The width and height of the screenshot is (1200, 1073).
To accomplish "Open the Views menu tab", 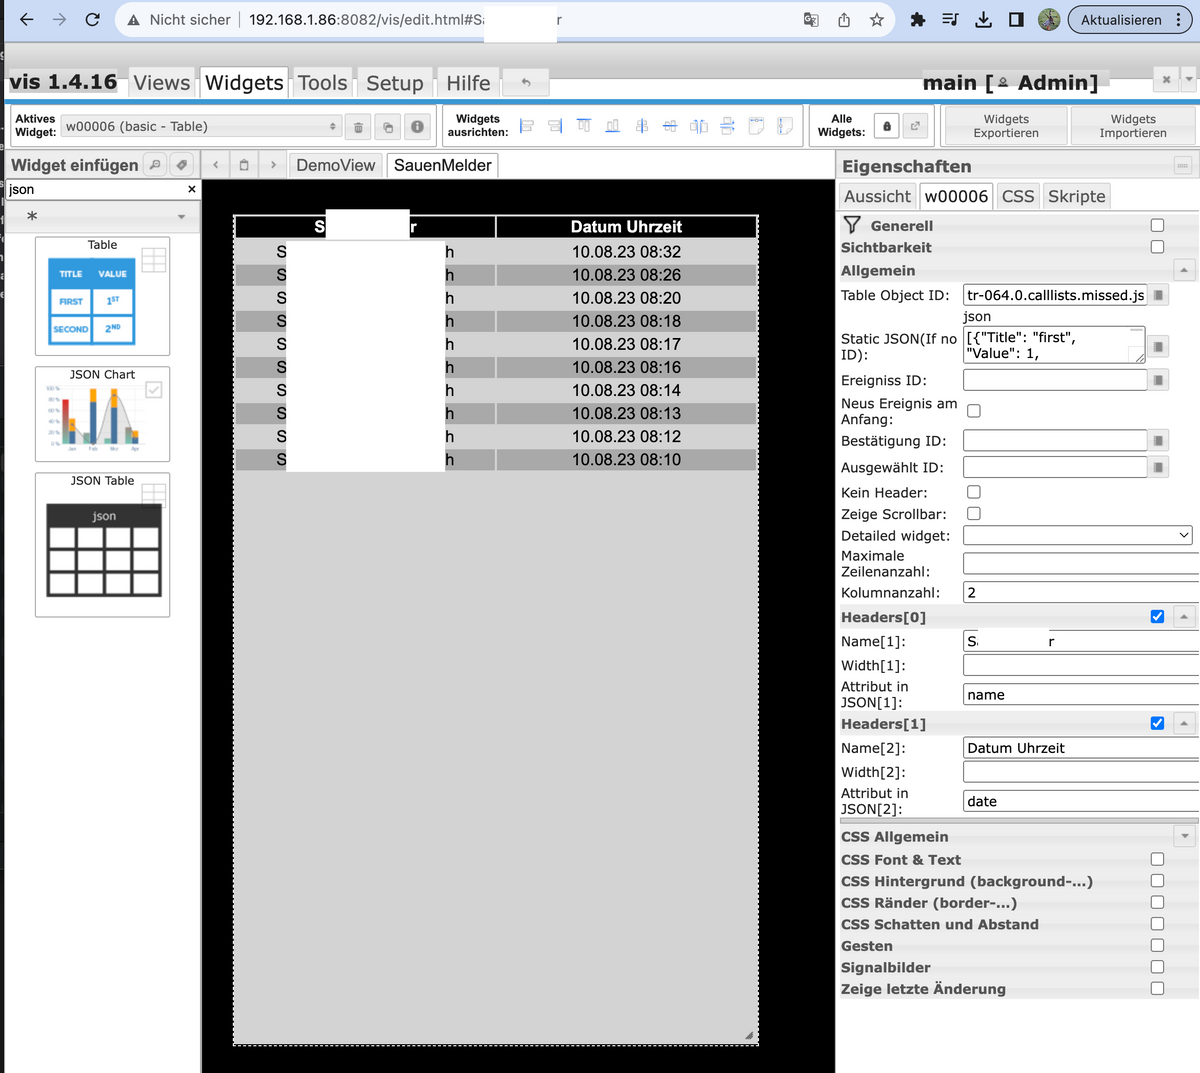I will tap(161, 83).
